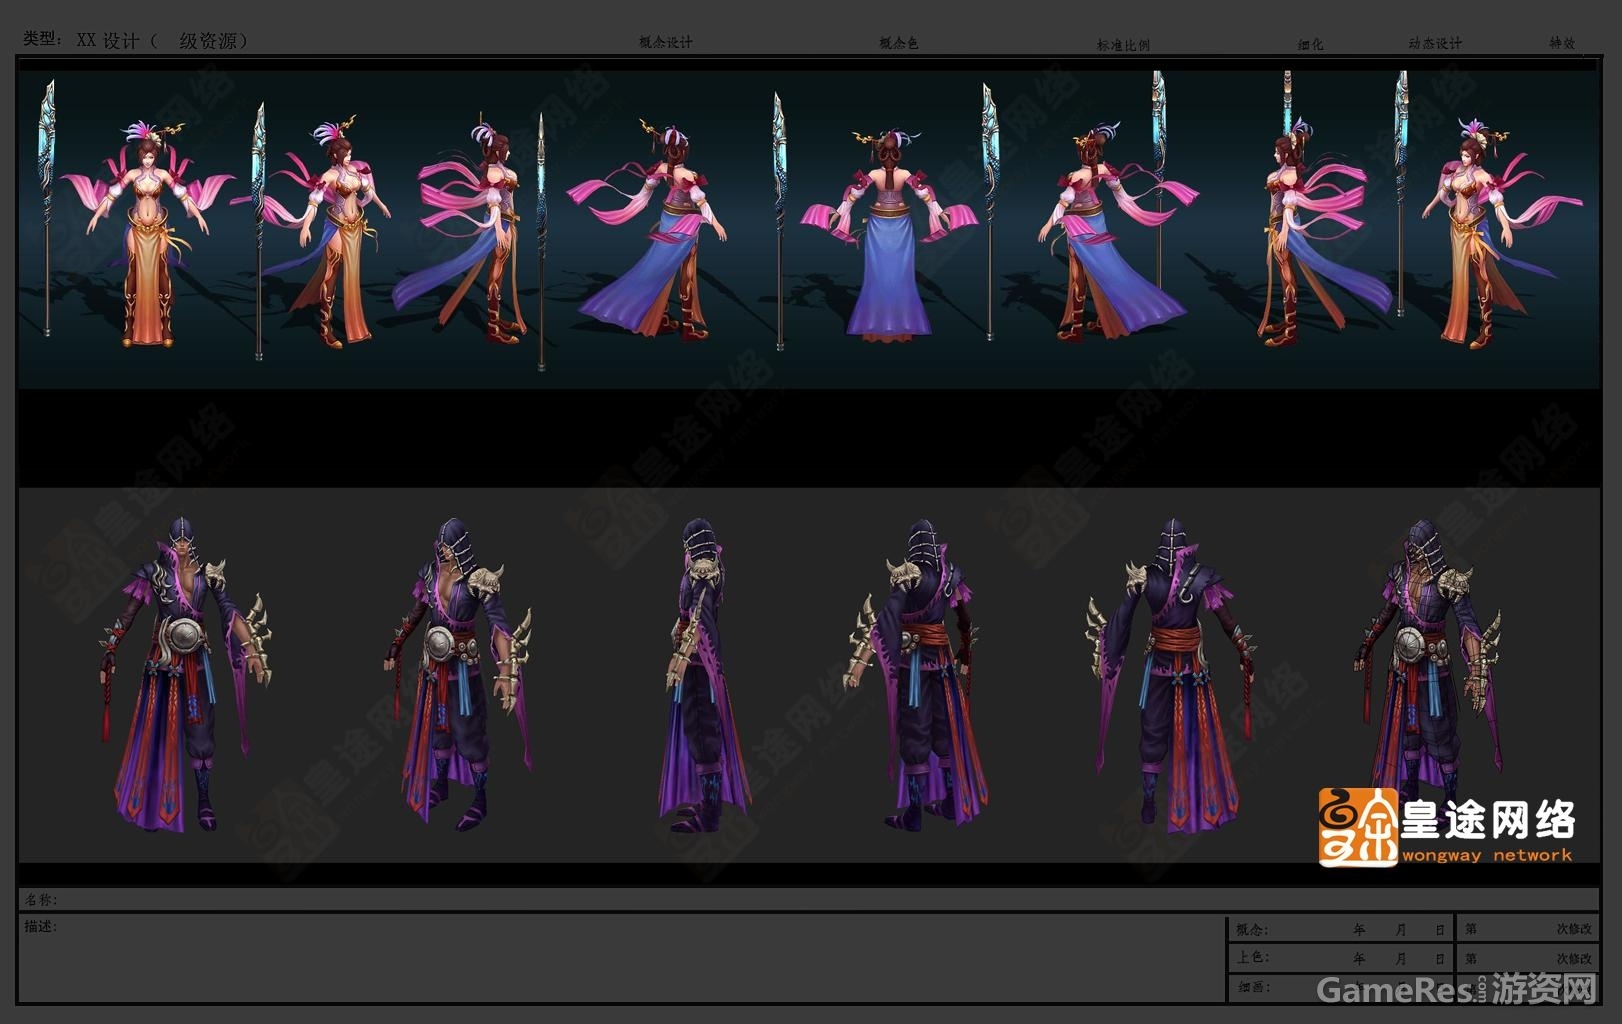1622x1024 pixels.
Task: Click into the 名称 name field
Action: tap(810, 899)
